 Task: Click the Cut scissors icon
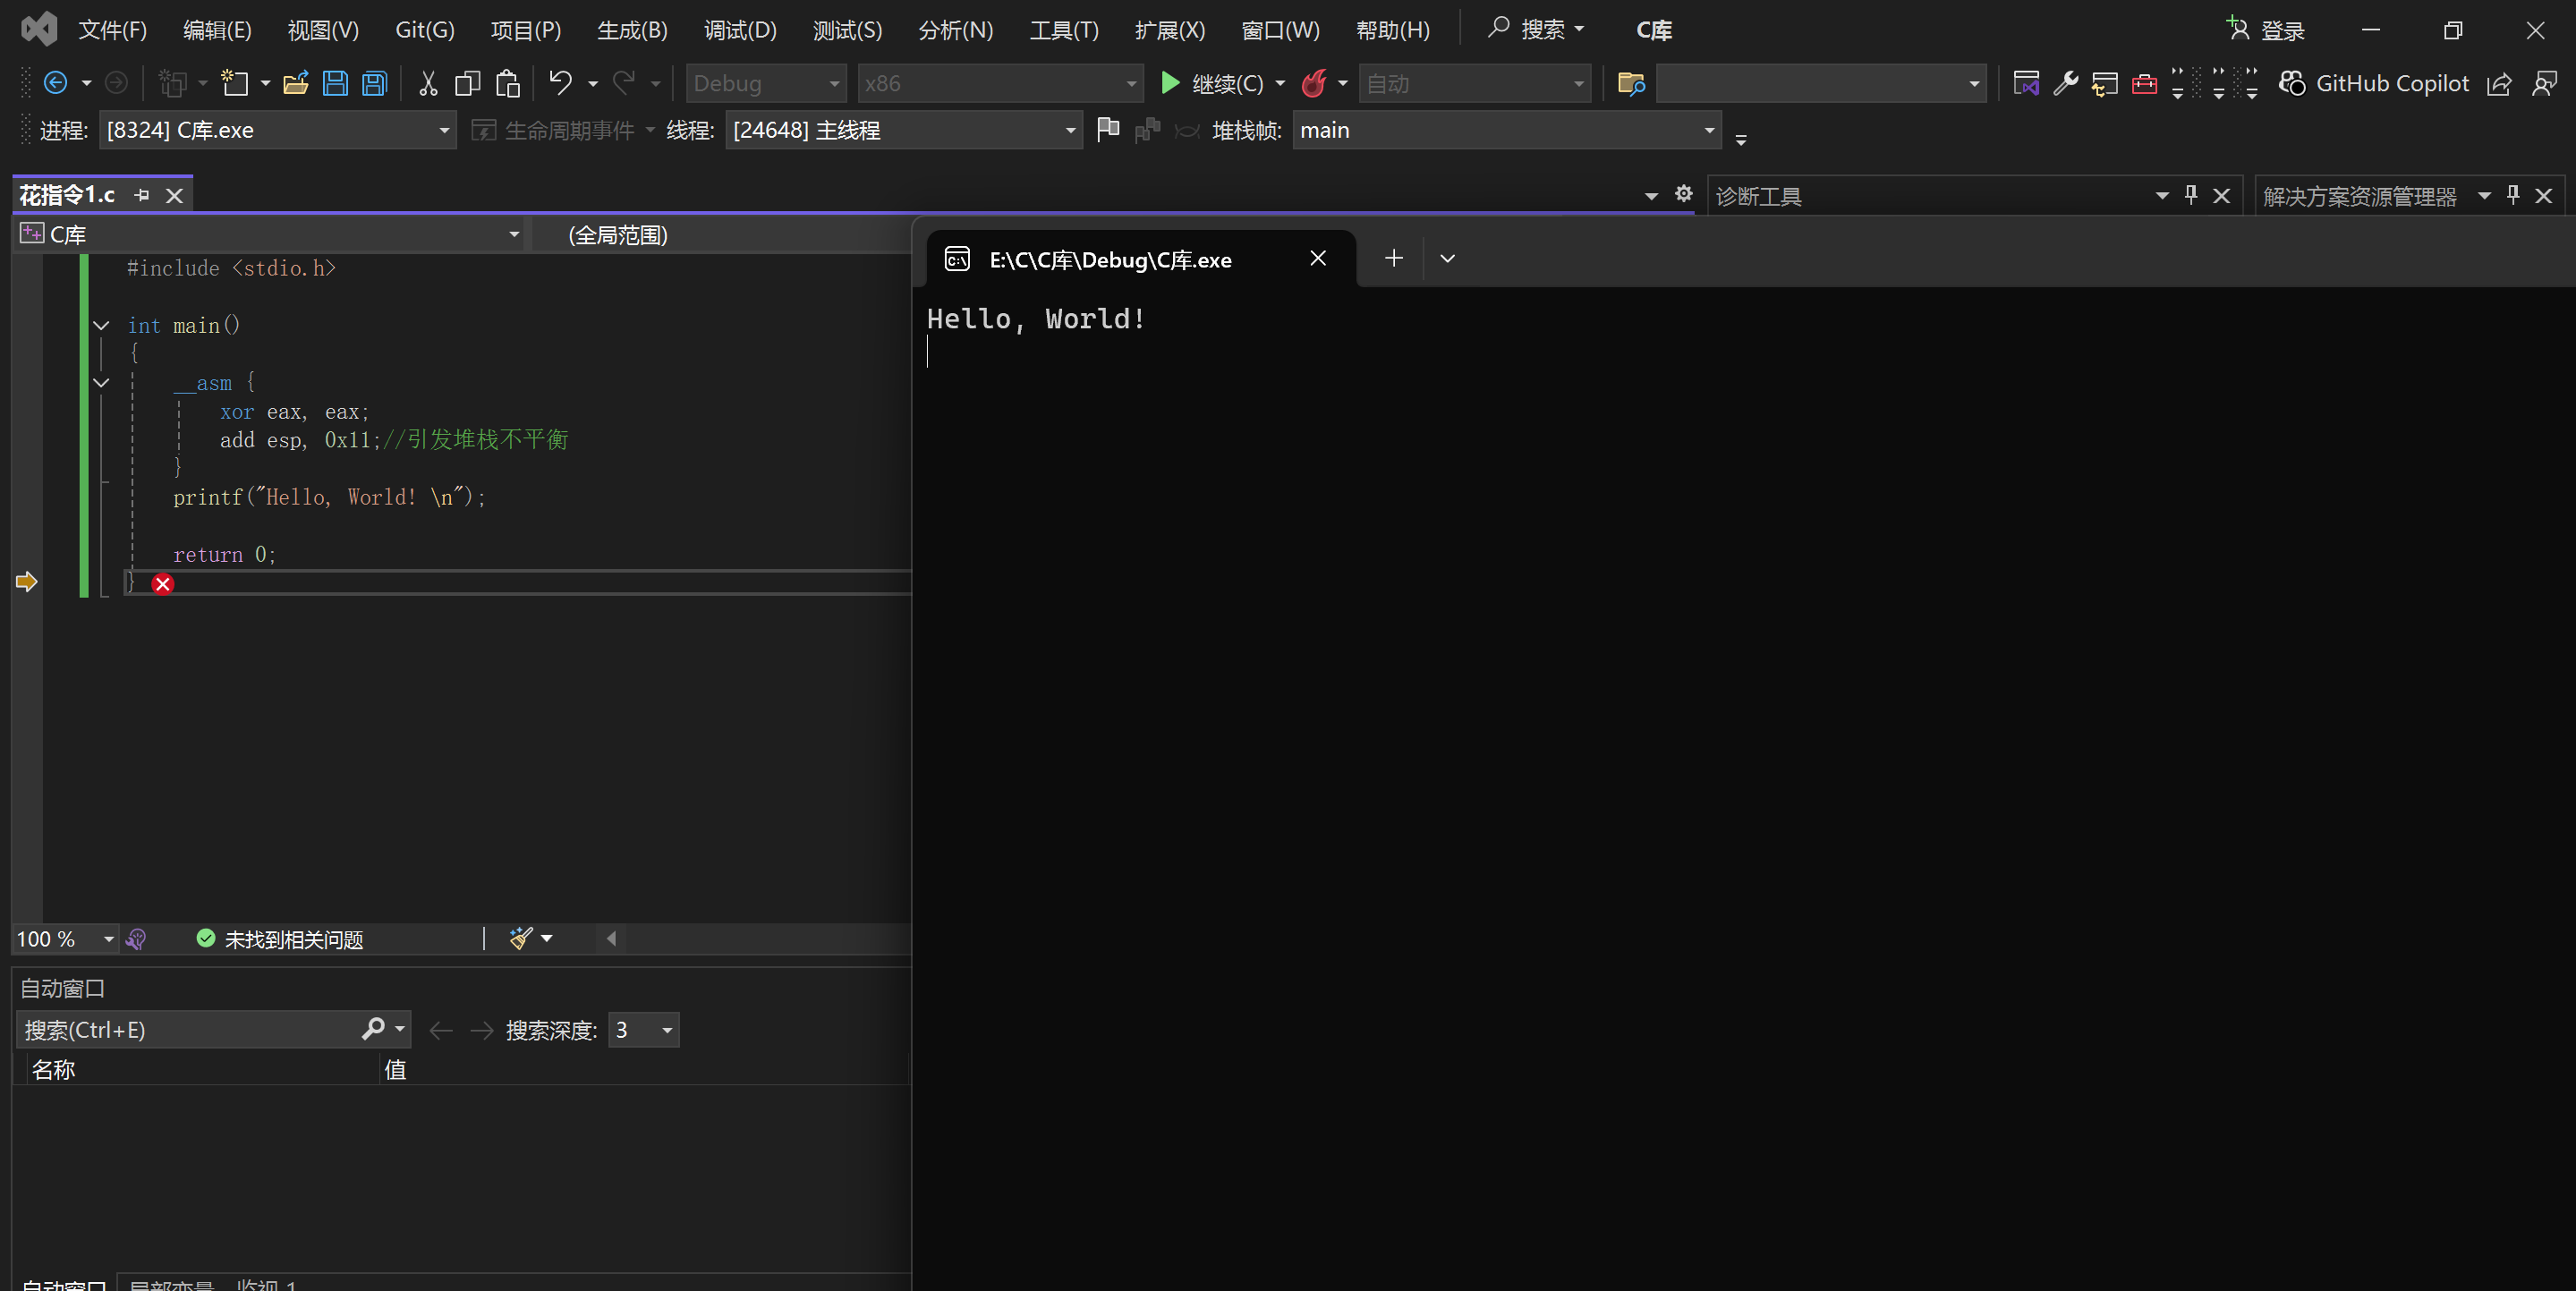[428, 83]
